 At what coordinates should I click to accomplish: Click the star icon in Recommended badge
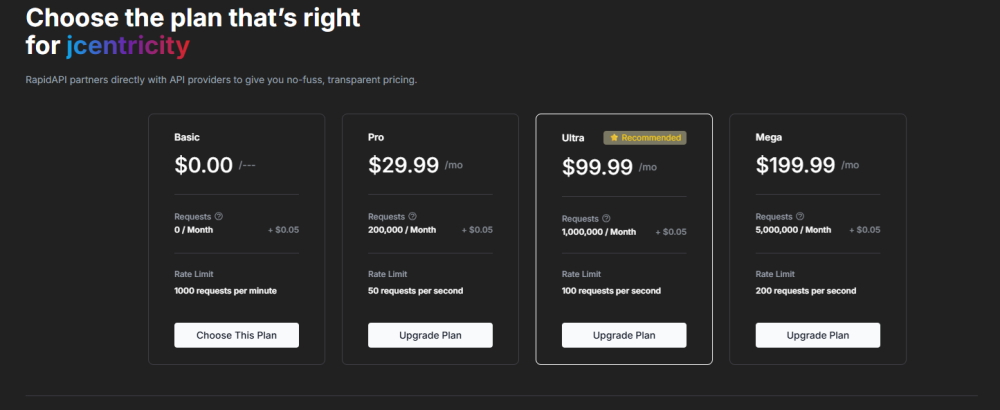614,138
